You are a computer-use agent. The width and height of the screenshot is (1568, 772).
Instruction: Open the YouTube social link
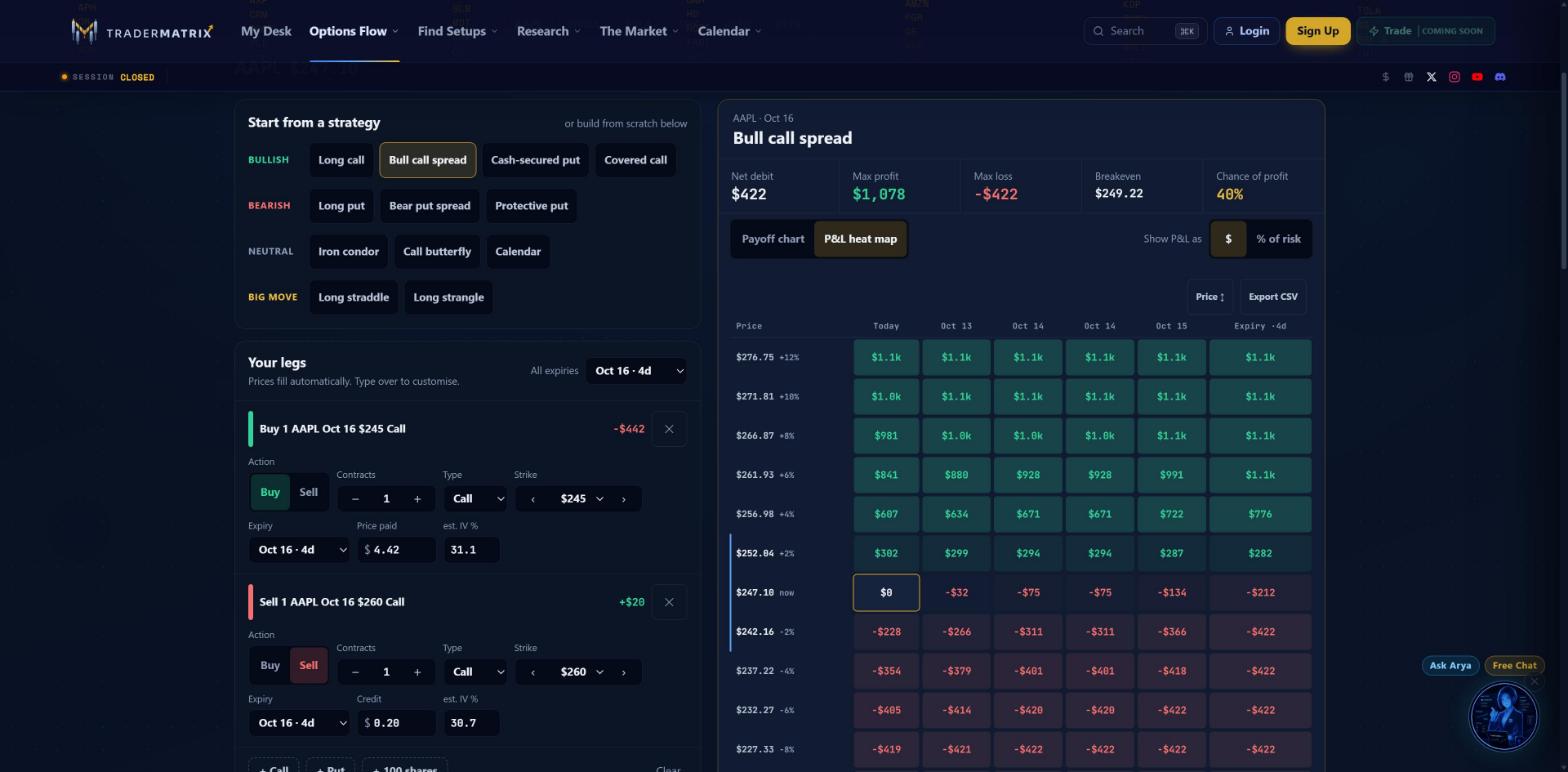point(1477,77)
